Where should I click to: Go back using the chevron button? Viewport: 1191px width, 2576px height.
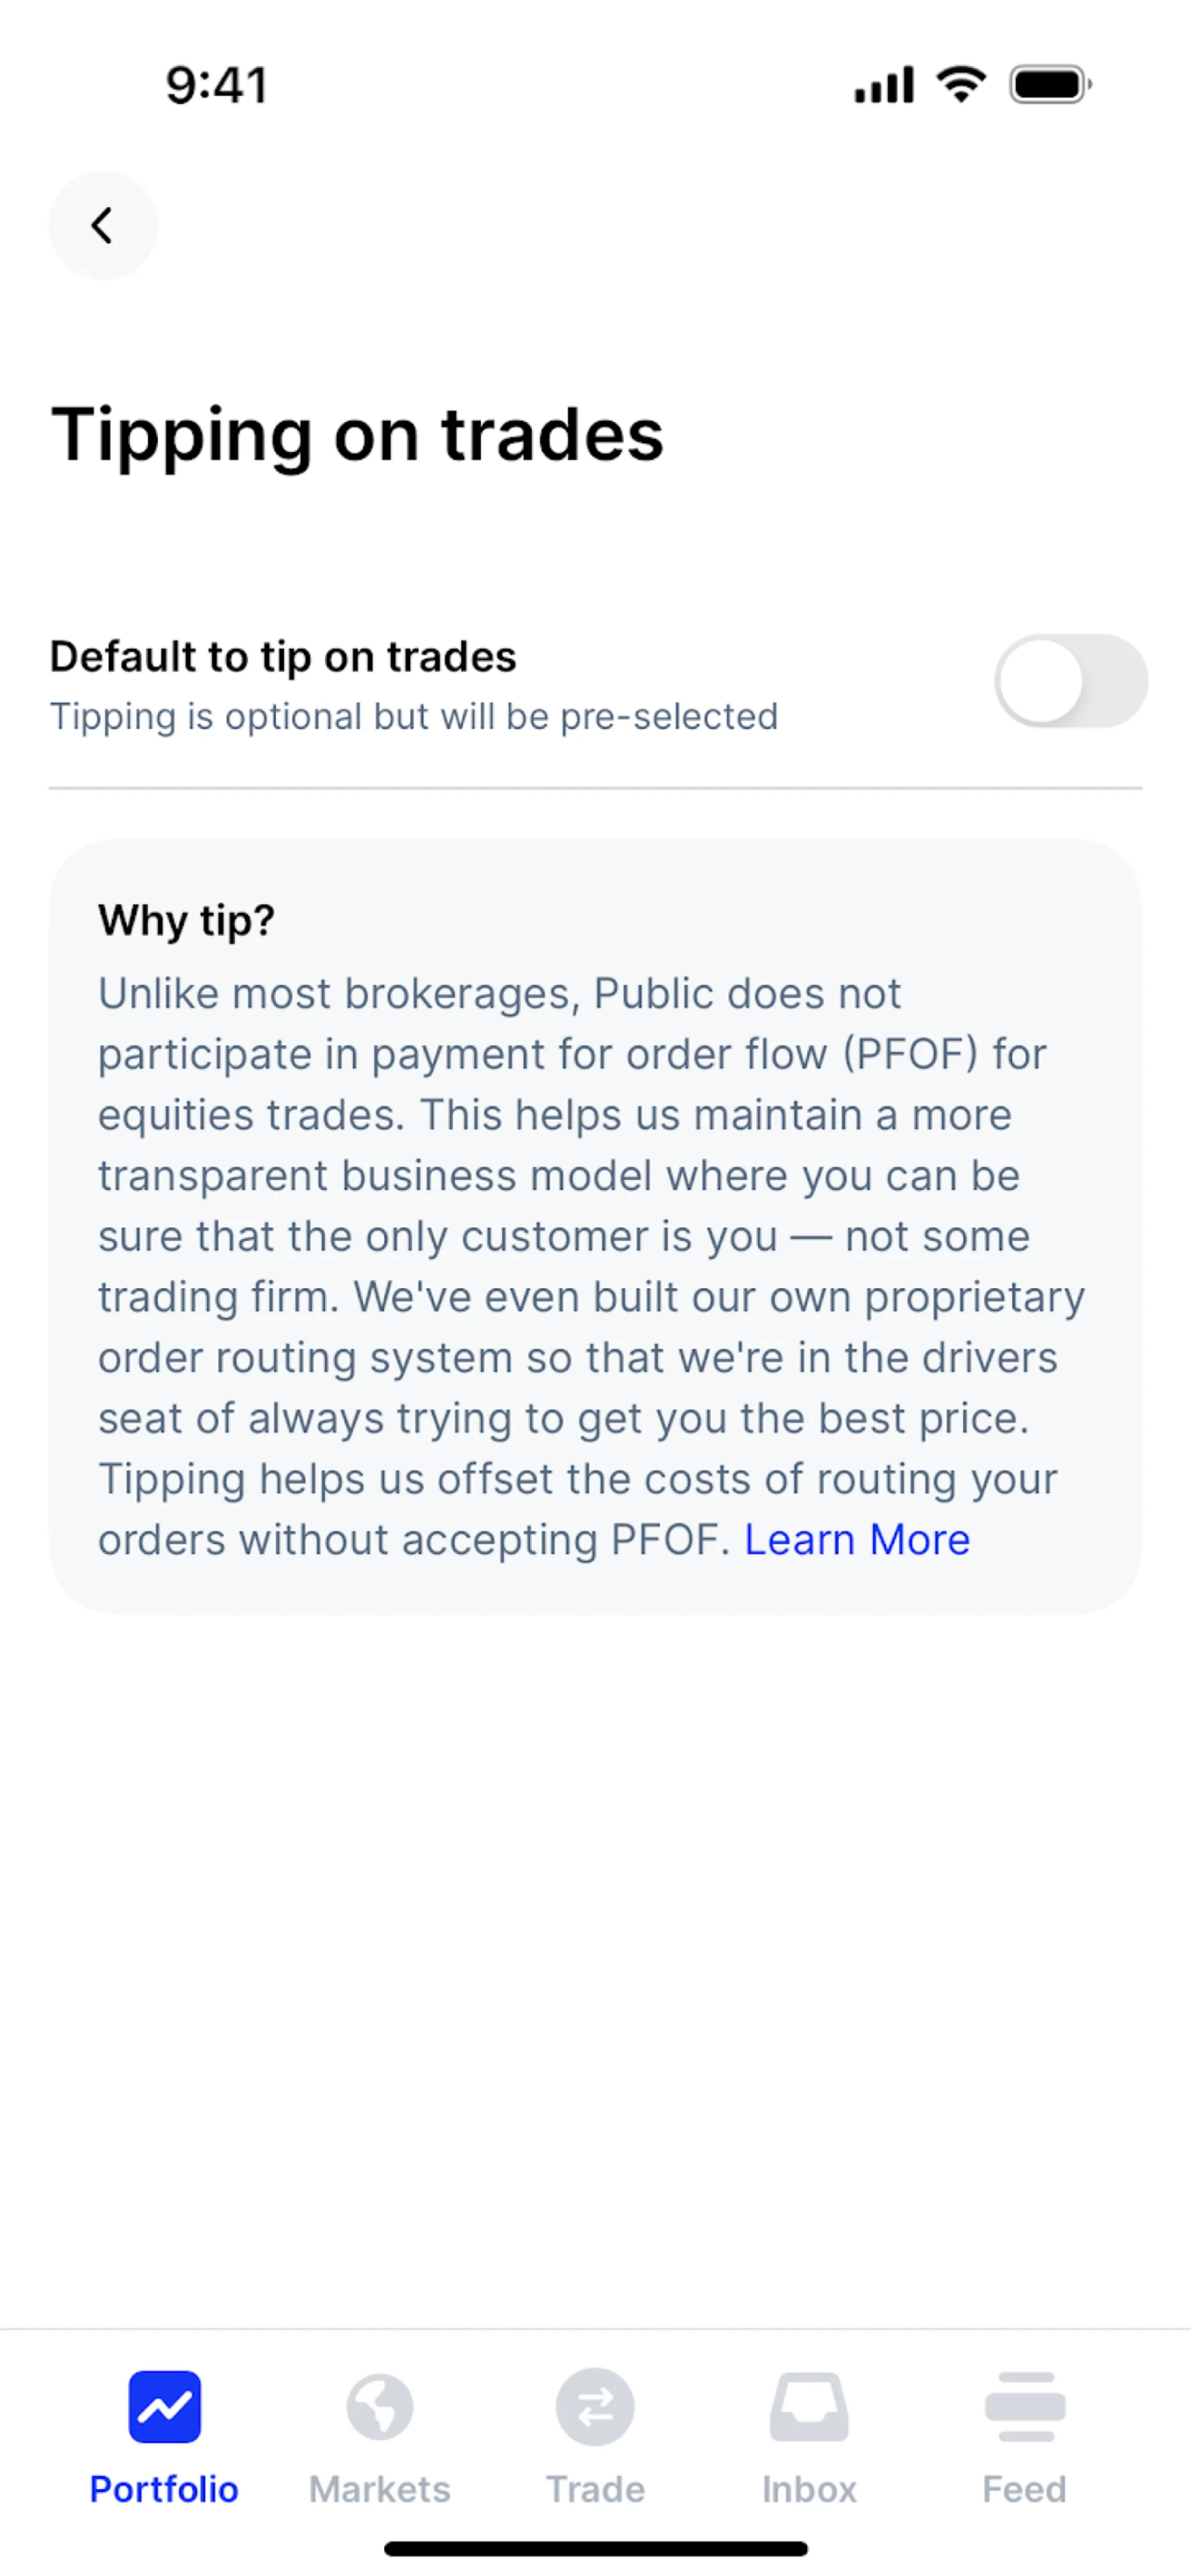103,225
